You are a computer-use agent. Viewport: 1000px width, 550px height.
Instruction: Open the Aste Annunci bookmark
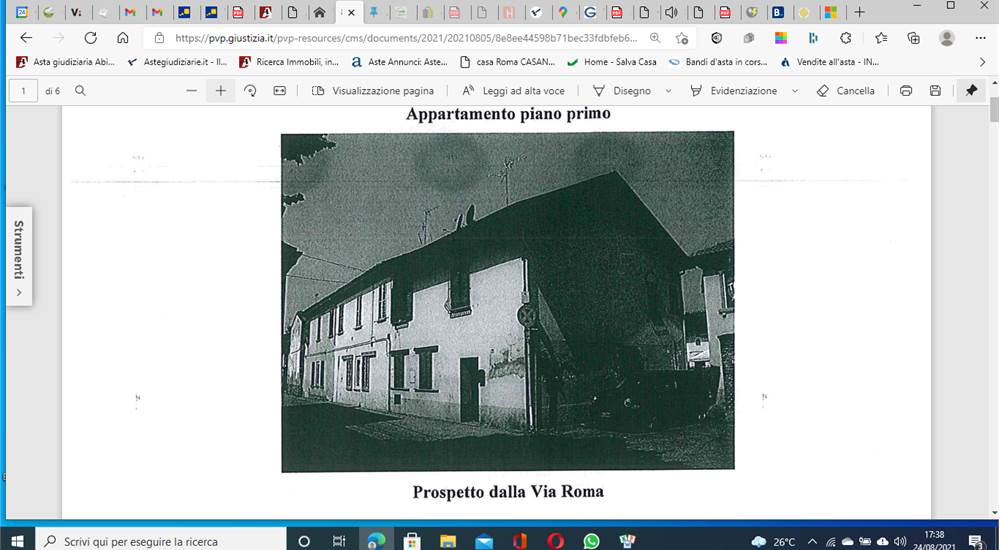tap(399, 62)
